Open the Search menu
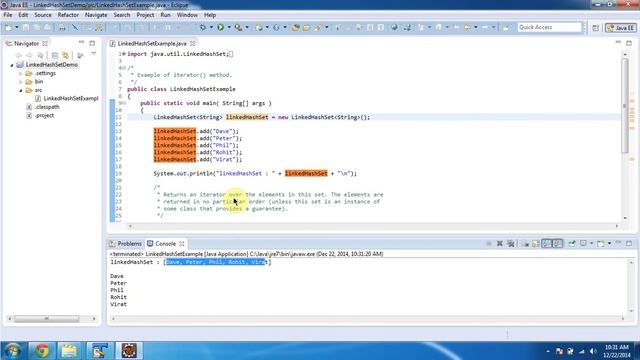 (122, 15)
